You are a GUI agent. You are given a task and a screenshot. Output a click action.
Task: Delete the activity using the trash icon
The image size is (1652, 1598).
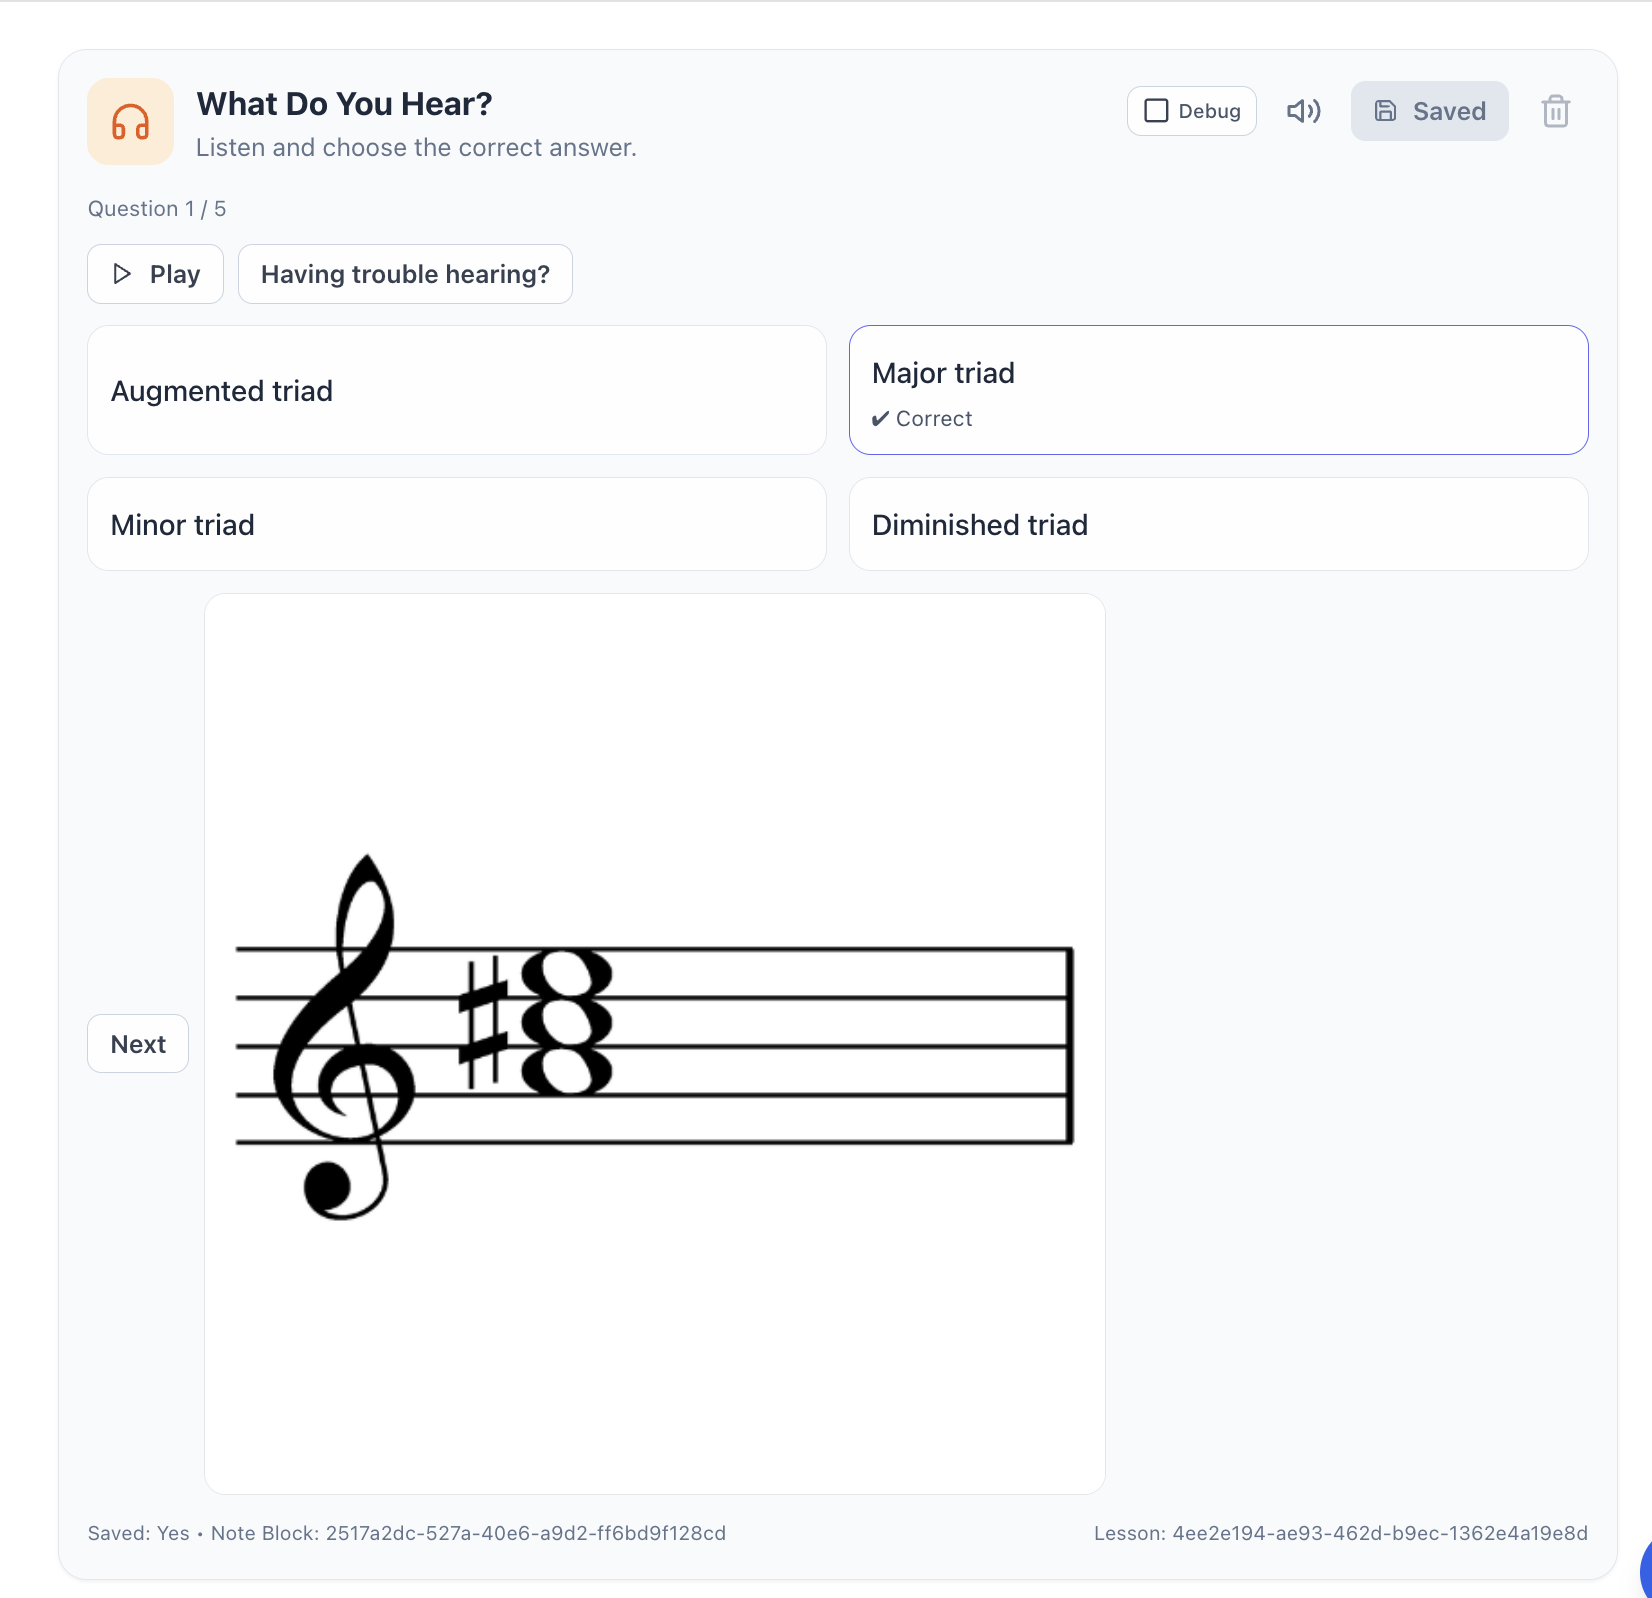(x=1556, y=112)
